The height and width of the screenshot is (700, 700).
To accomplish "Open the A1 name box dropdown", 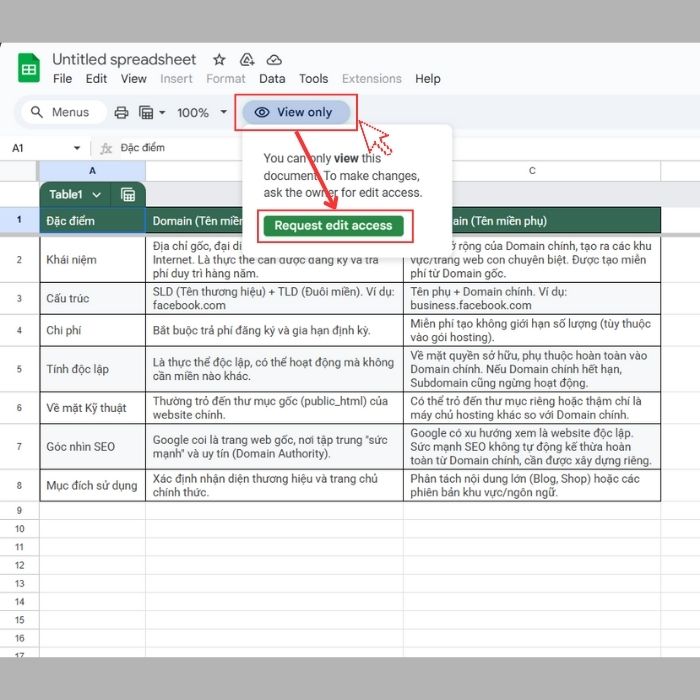I will pos(77,148).
